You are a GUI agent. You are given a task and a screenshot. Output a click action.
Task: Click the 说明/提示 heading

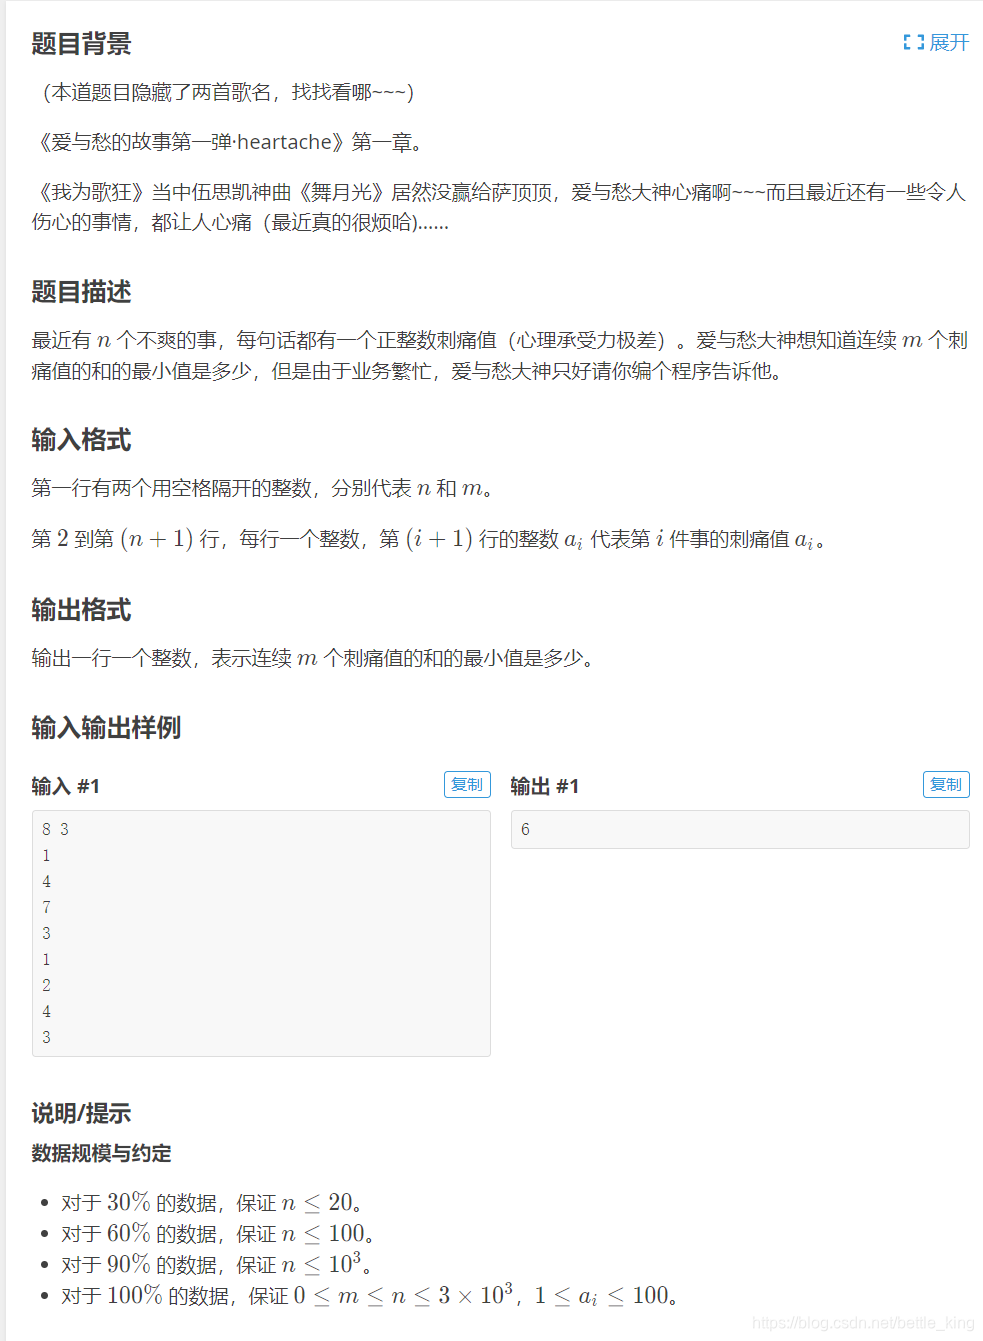(81, 1113)
